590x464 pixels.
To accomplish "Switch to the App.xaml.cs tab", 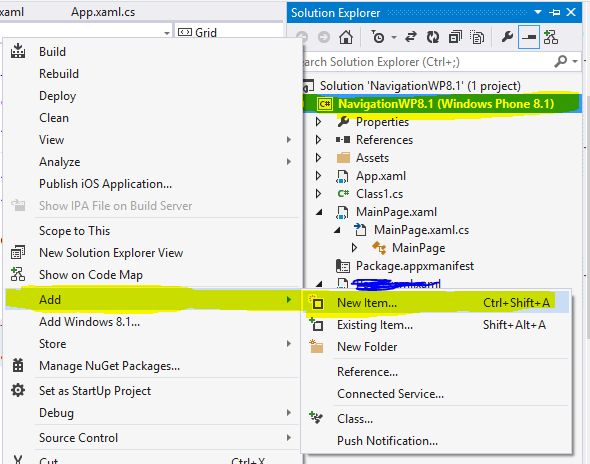I will pyautogui.click(x=103, y=12).
